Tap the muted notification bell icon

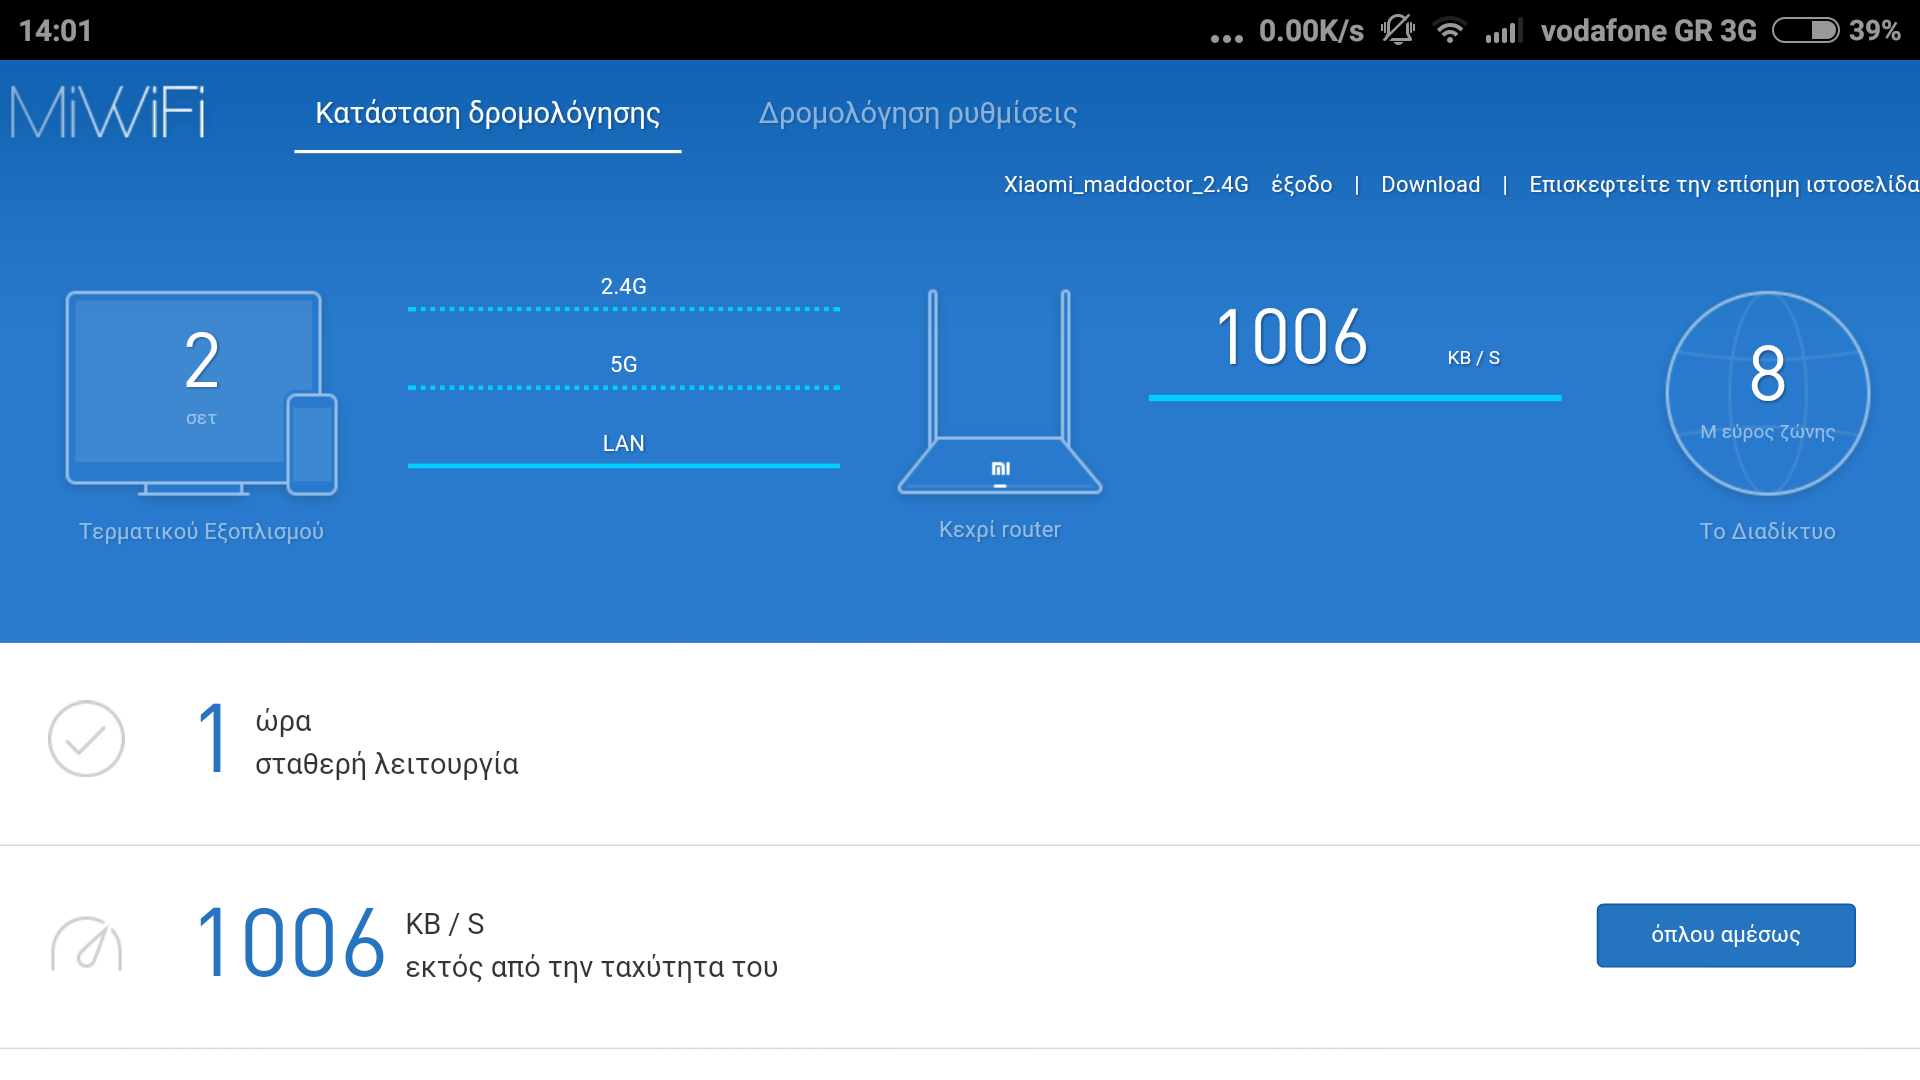click(1397, 30)
